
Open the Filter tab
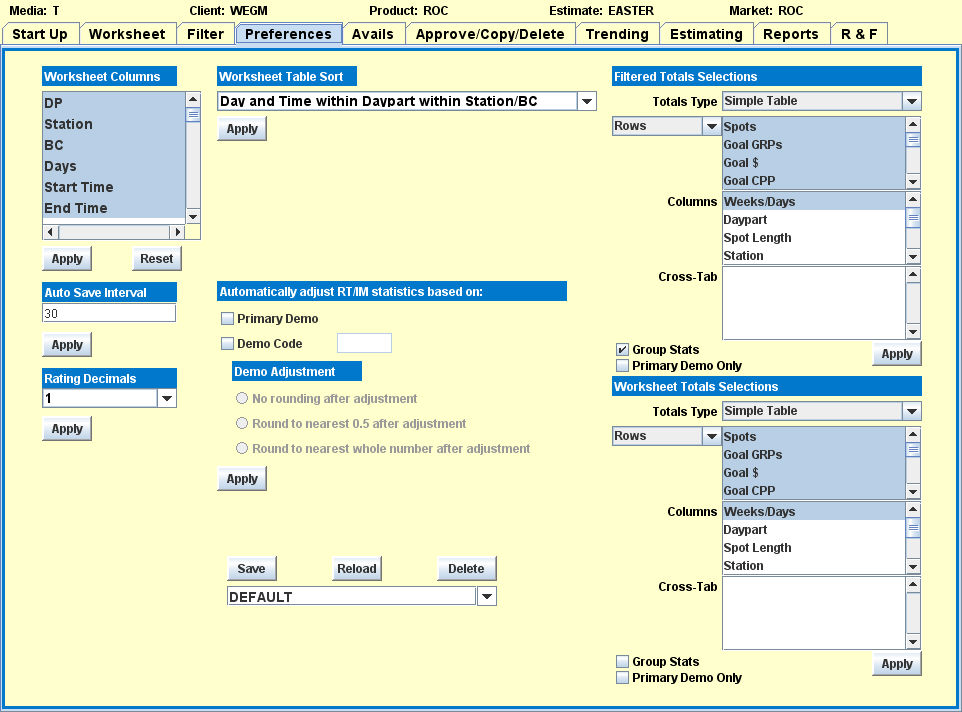[206, 34]
